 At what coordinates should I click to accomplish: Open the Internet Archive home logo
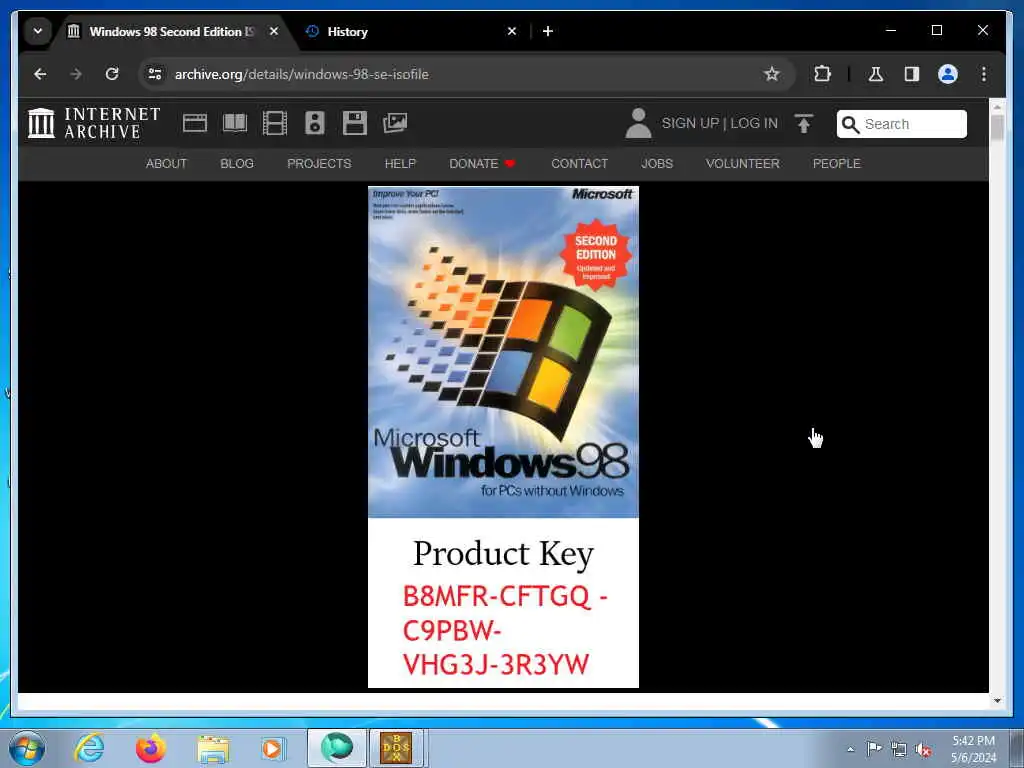pyautogui.click(x=94, y=123)
